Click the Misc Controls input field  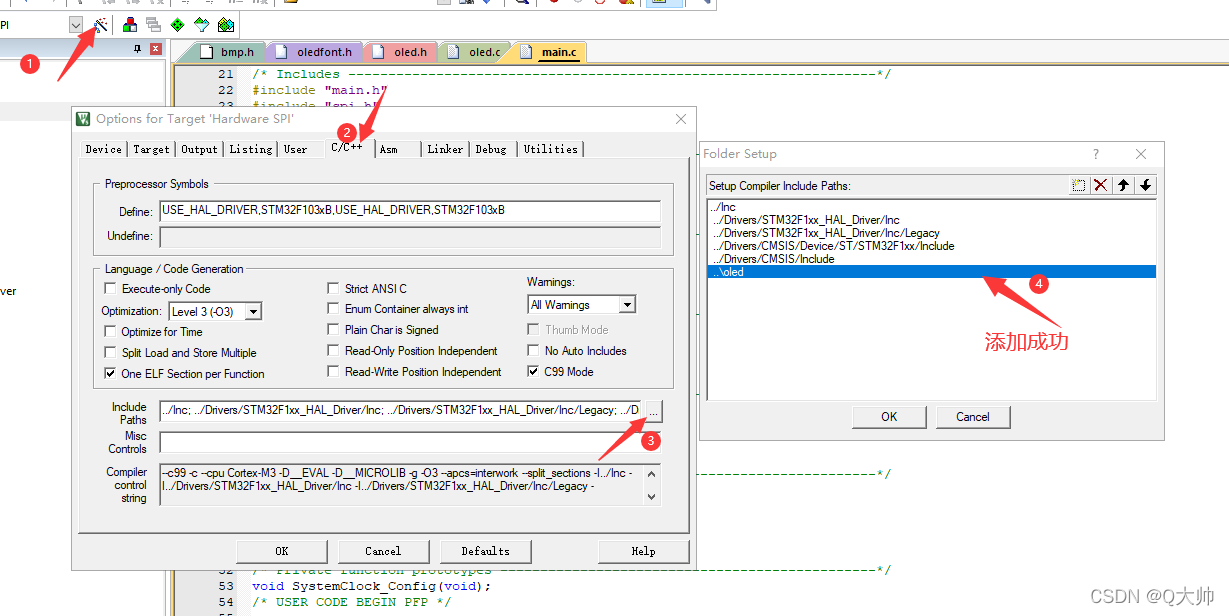(x=410, y=441)
